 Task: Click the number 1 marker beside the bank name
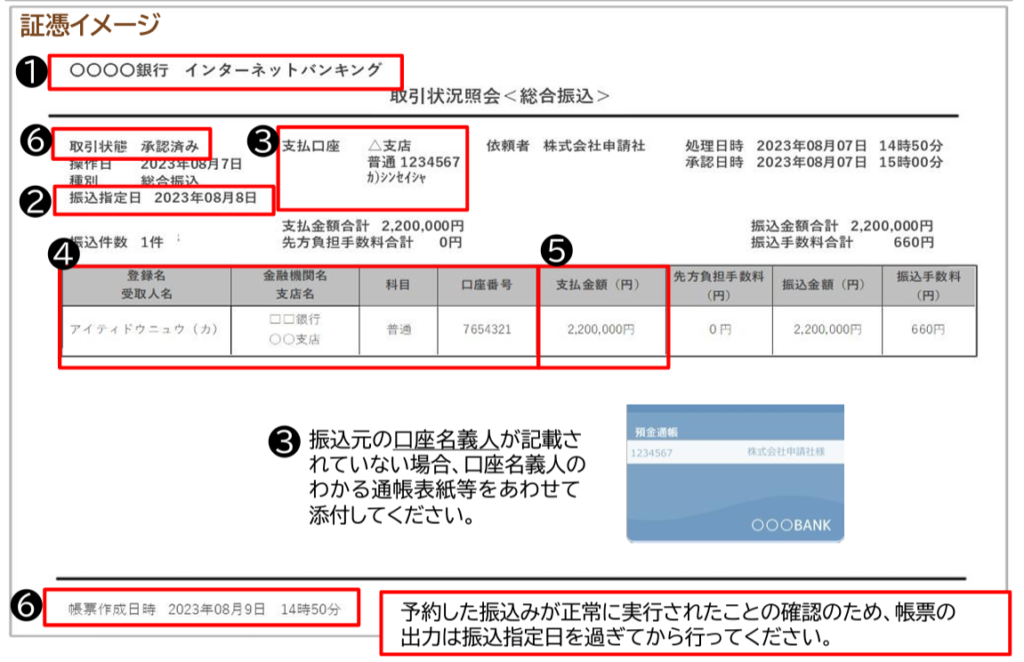[x=31, y=71]
